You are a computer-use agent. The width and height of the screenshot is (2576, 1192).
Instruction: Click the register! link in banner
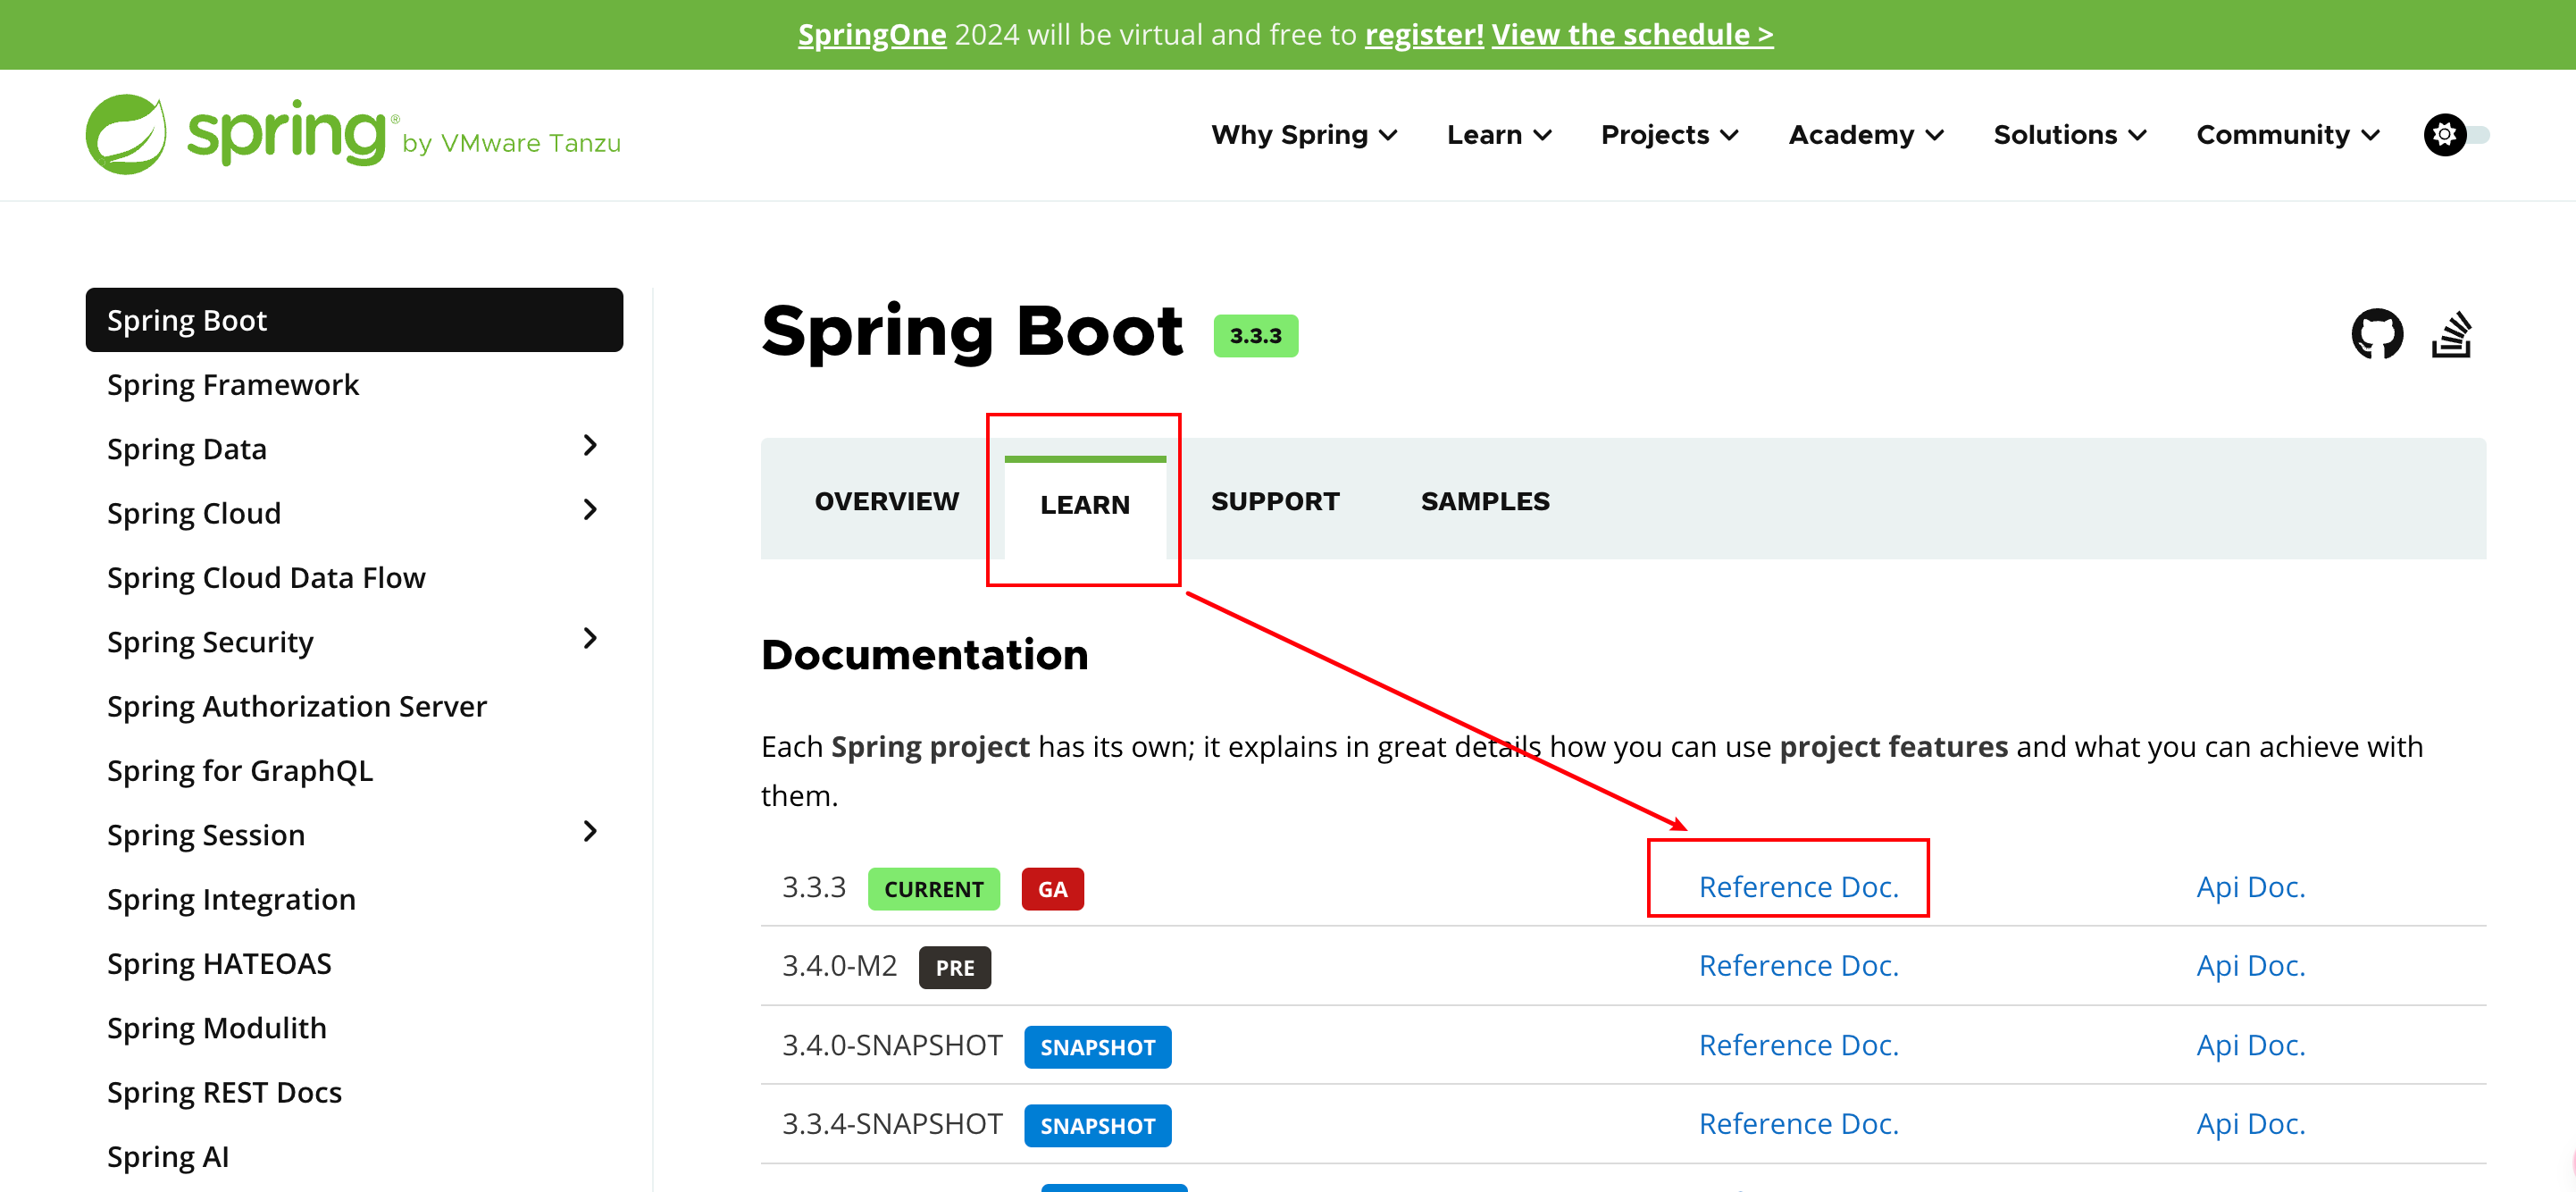point(1424,35)
